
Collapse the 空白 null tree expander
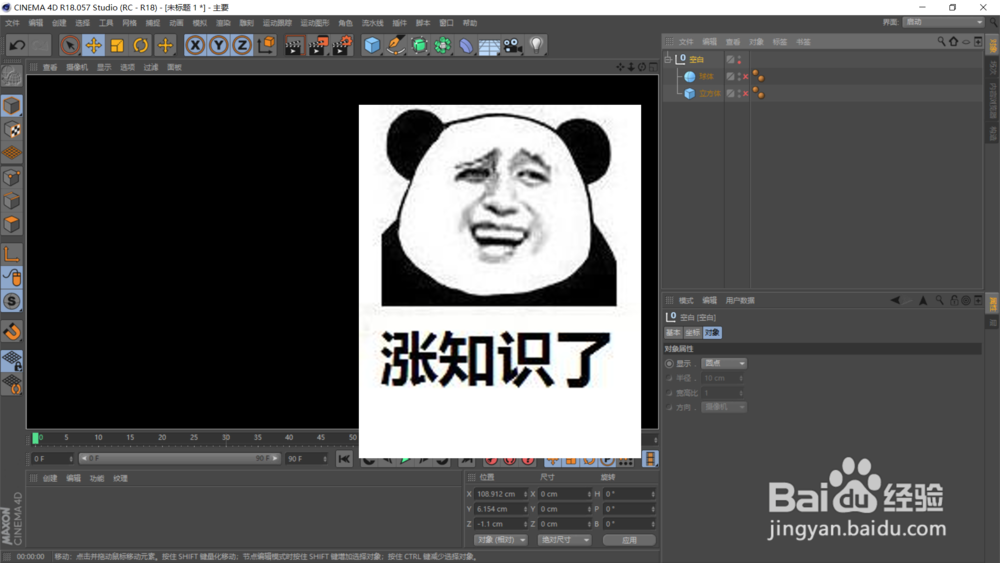[668, 59]
